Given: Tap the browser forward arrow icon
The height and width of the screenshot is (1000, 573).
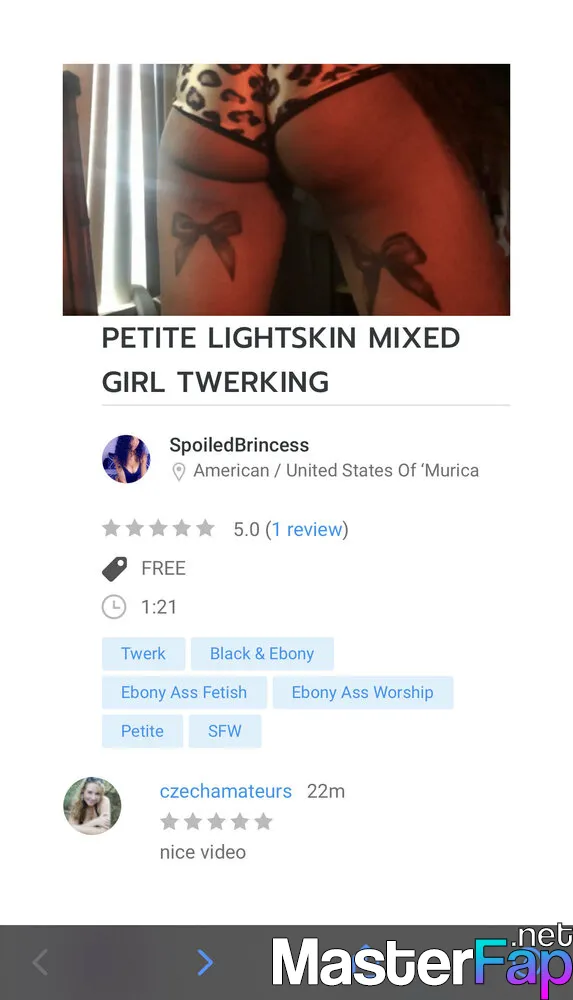Looking at the screenshot, I should point(205,962).
